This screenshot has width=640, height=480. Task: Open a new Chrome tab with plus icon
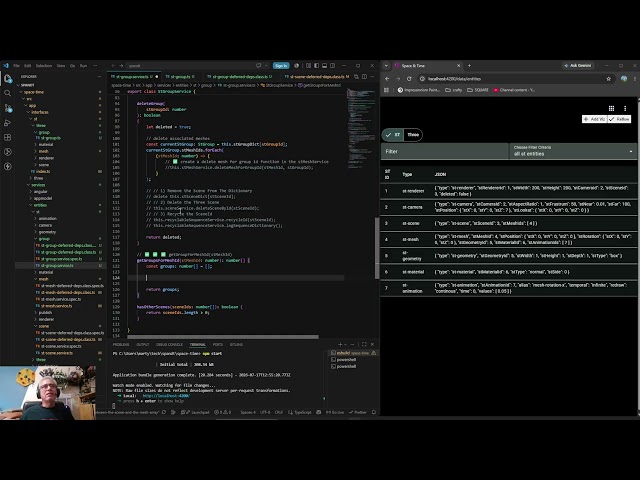[469, 66]
